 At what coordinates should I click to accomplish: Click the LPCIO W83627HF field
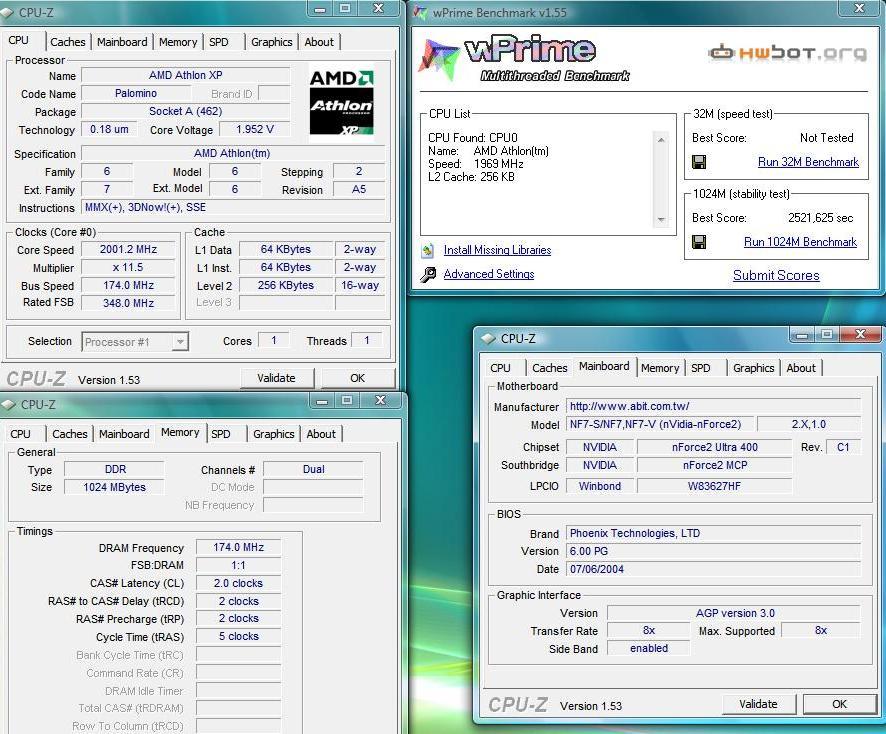click(x=715, y=486)
